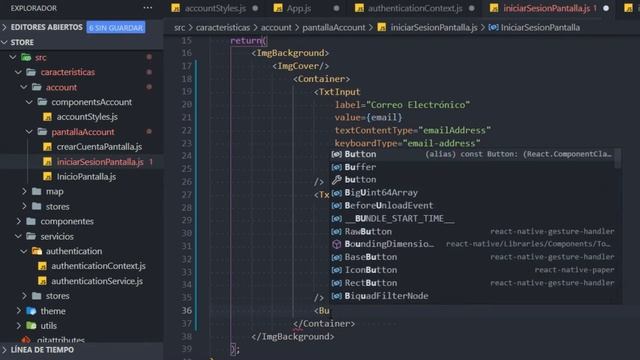Select the iniciarSesionPantalla.js tab

[x=547, y=8]
